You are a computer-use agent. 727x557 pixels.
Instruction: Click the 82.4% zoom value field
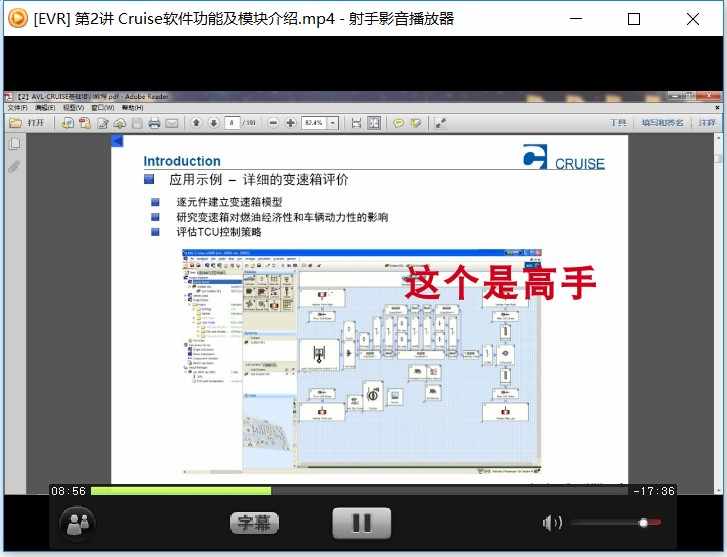314,123
